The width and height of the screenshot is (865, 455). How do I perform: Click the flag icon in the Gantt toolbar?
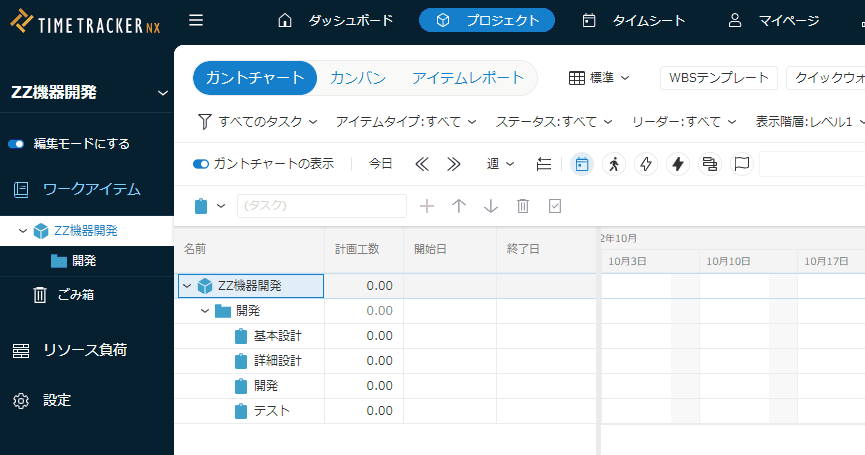(741, 164)
